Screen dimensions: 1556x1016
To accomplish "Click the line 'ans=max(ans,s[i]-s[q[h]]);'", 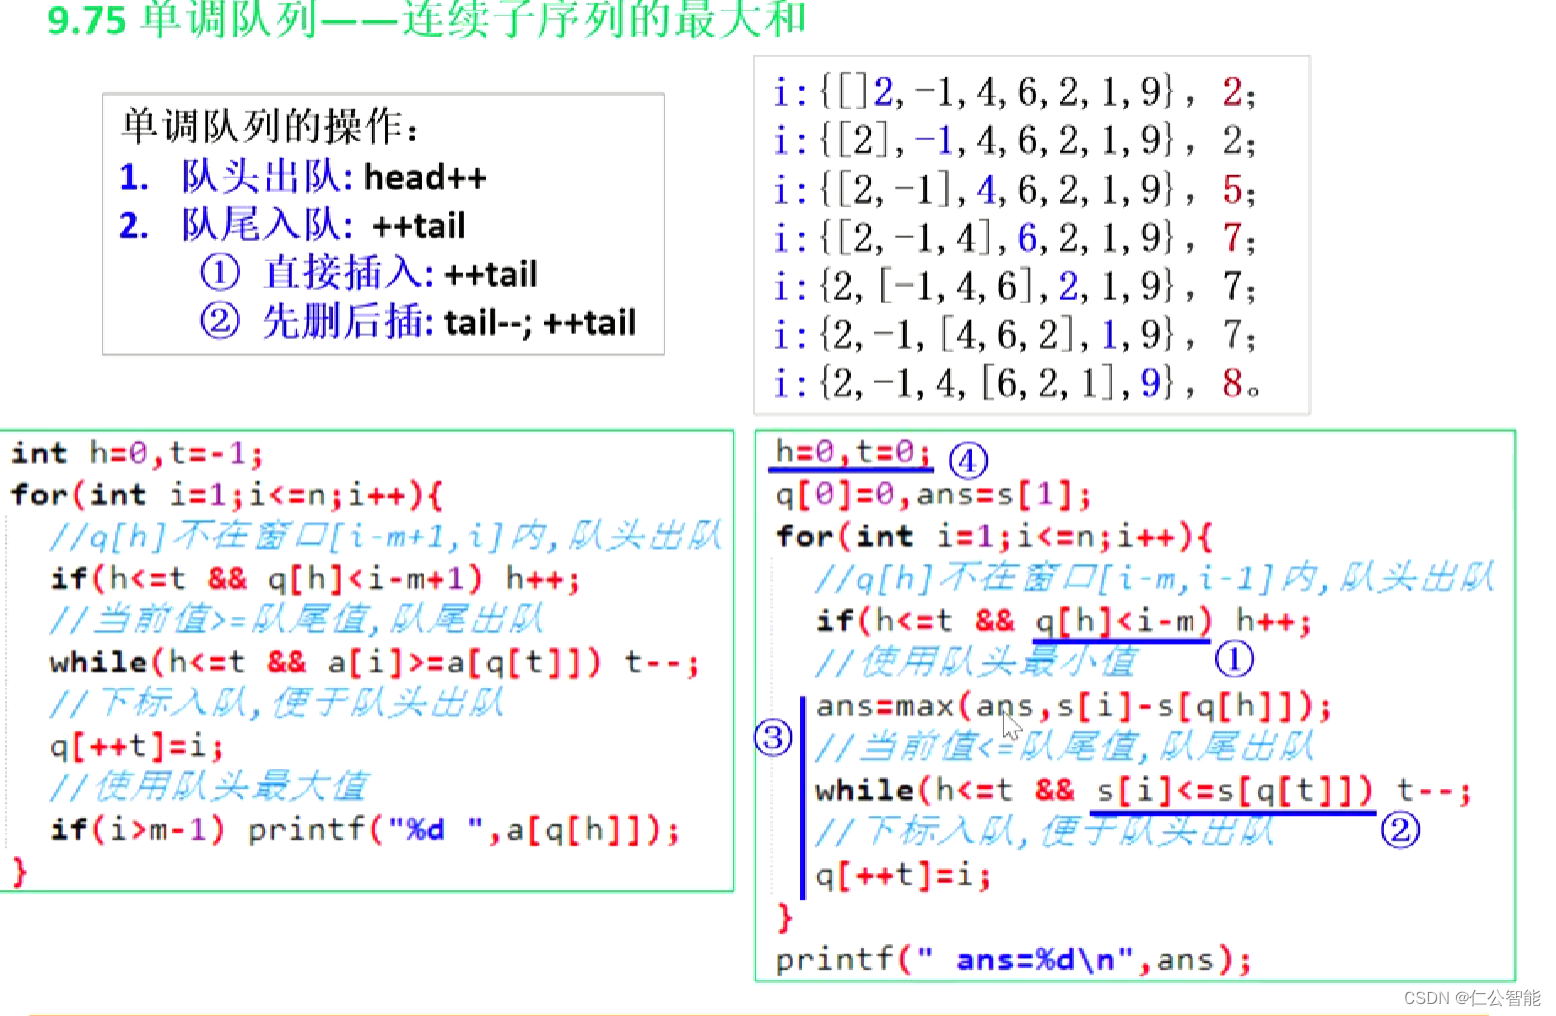I will pos(1074,706).
